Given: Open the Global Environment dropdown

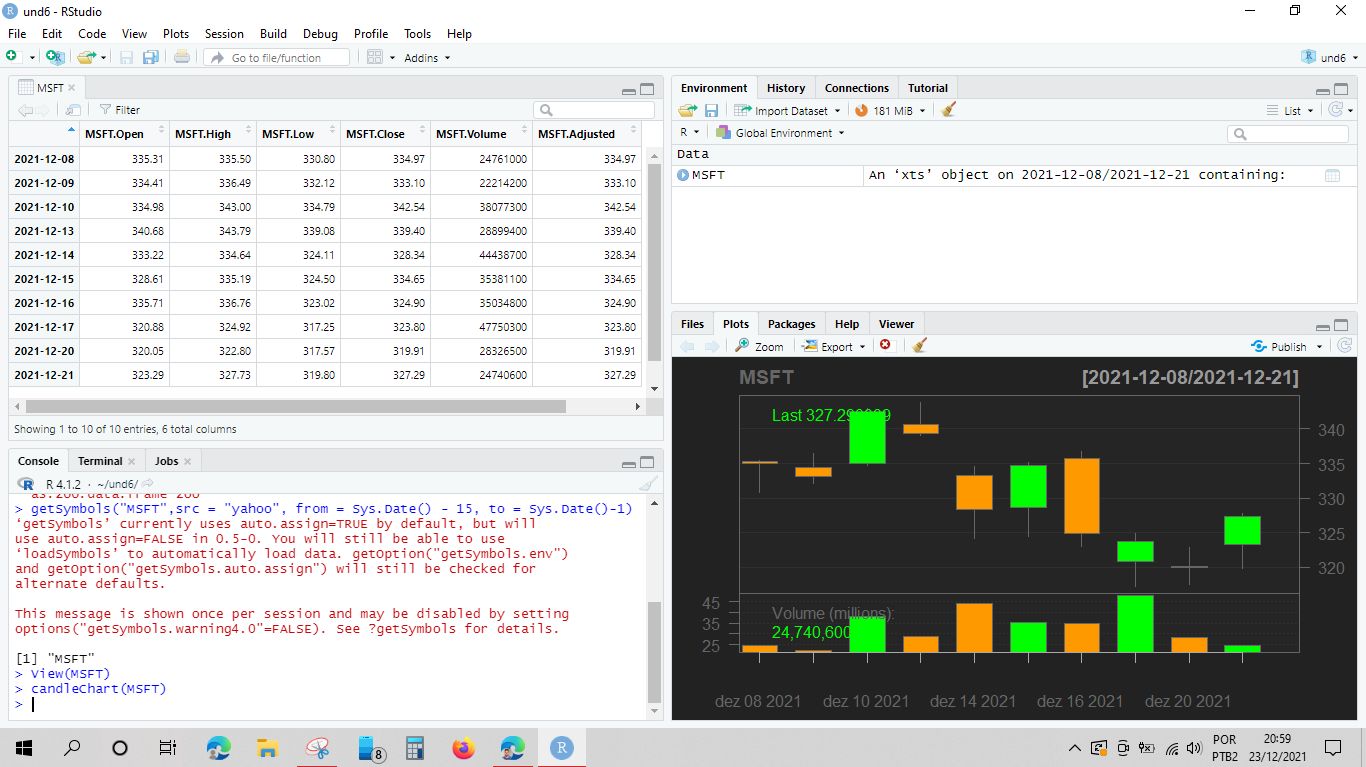Looking at the screenshot, I should [x=780, y=133].
